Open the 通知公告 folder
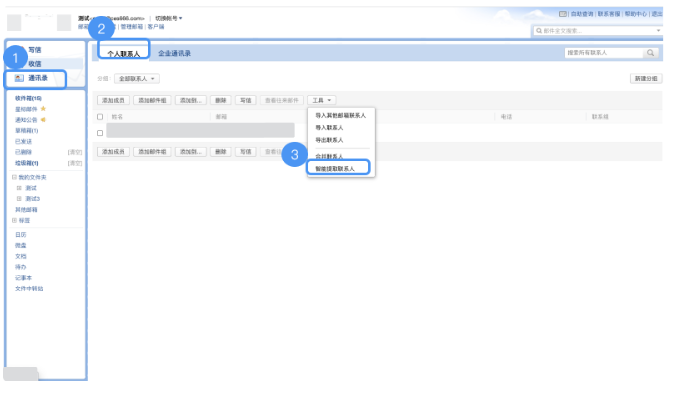673x398 pixels. [26, 120]
